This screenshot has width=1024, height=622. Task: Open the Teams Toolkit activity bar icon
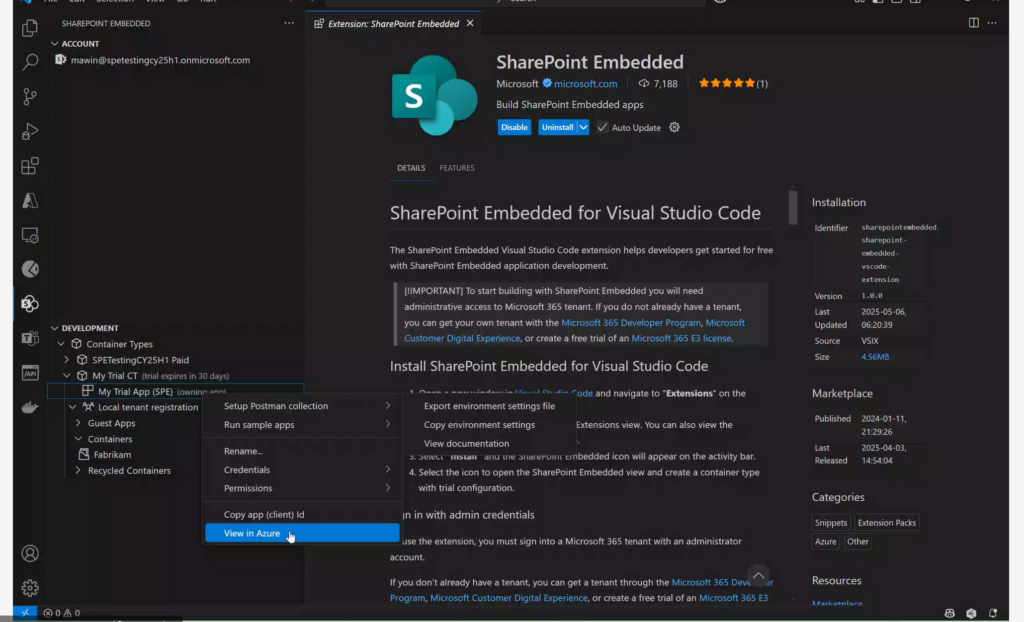[30, 338]
